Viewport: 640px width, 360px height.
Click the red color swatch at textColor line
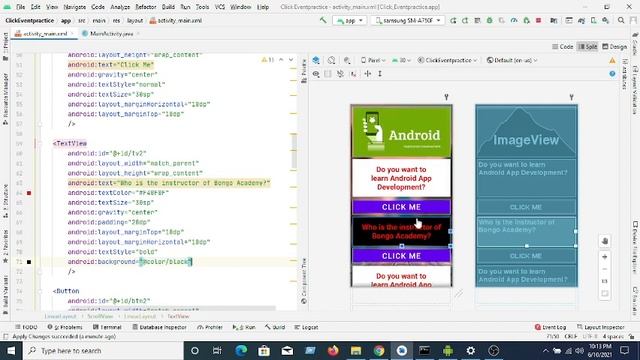[29, 193]
